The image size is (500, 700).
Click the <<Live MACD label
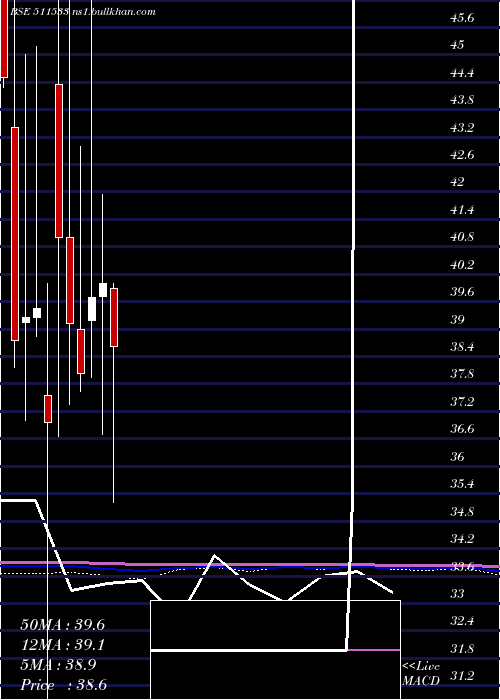[421, 674]
